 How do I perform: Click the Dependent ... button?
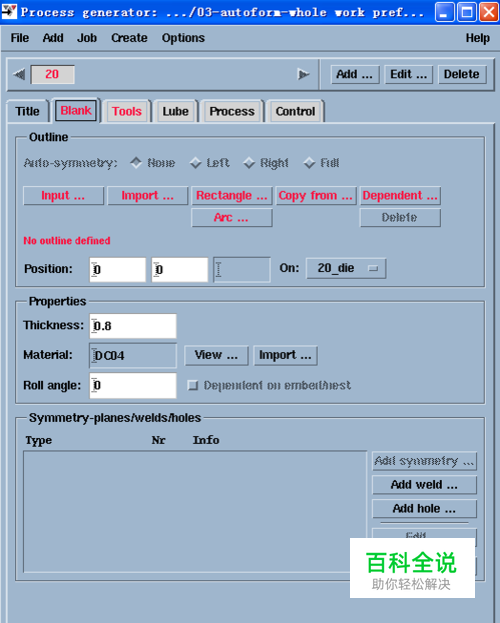(400, 195)
